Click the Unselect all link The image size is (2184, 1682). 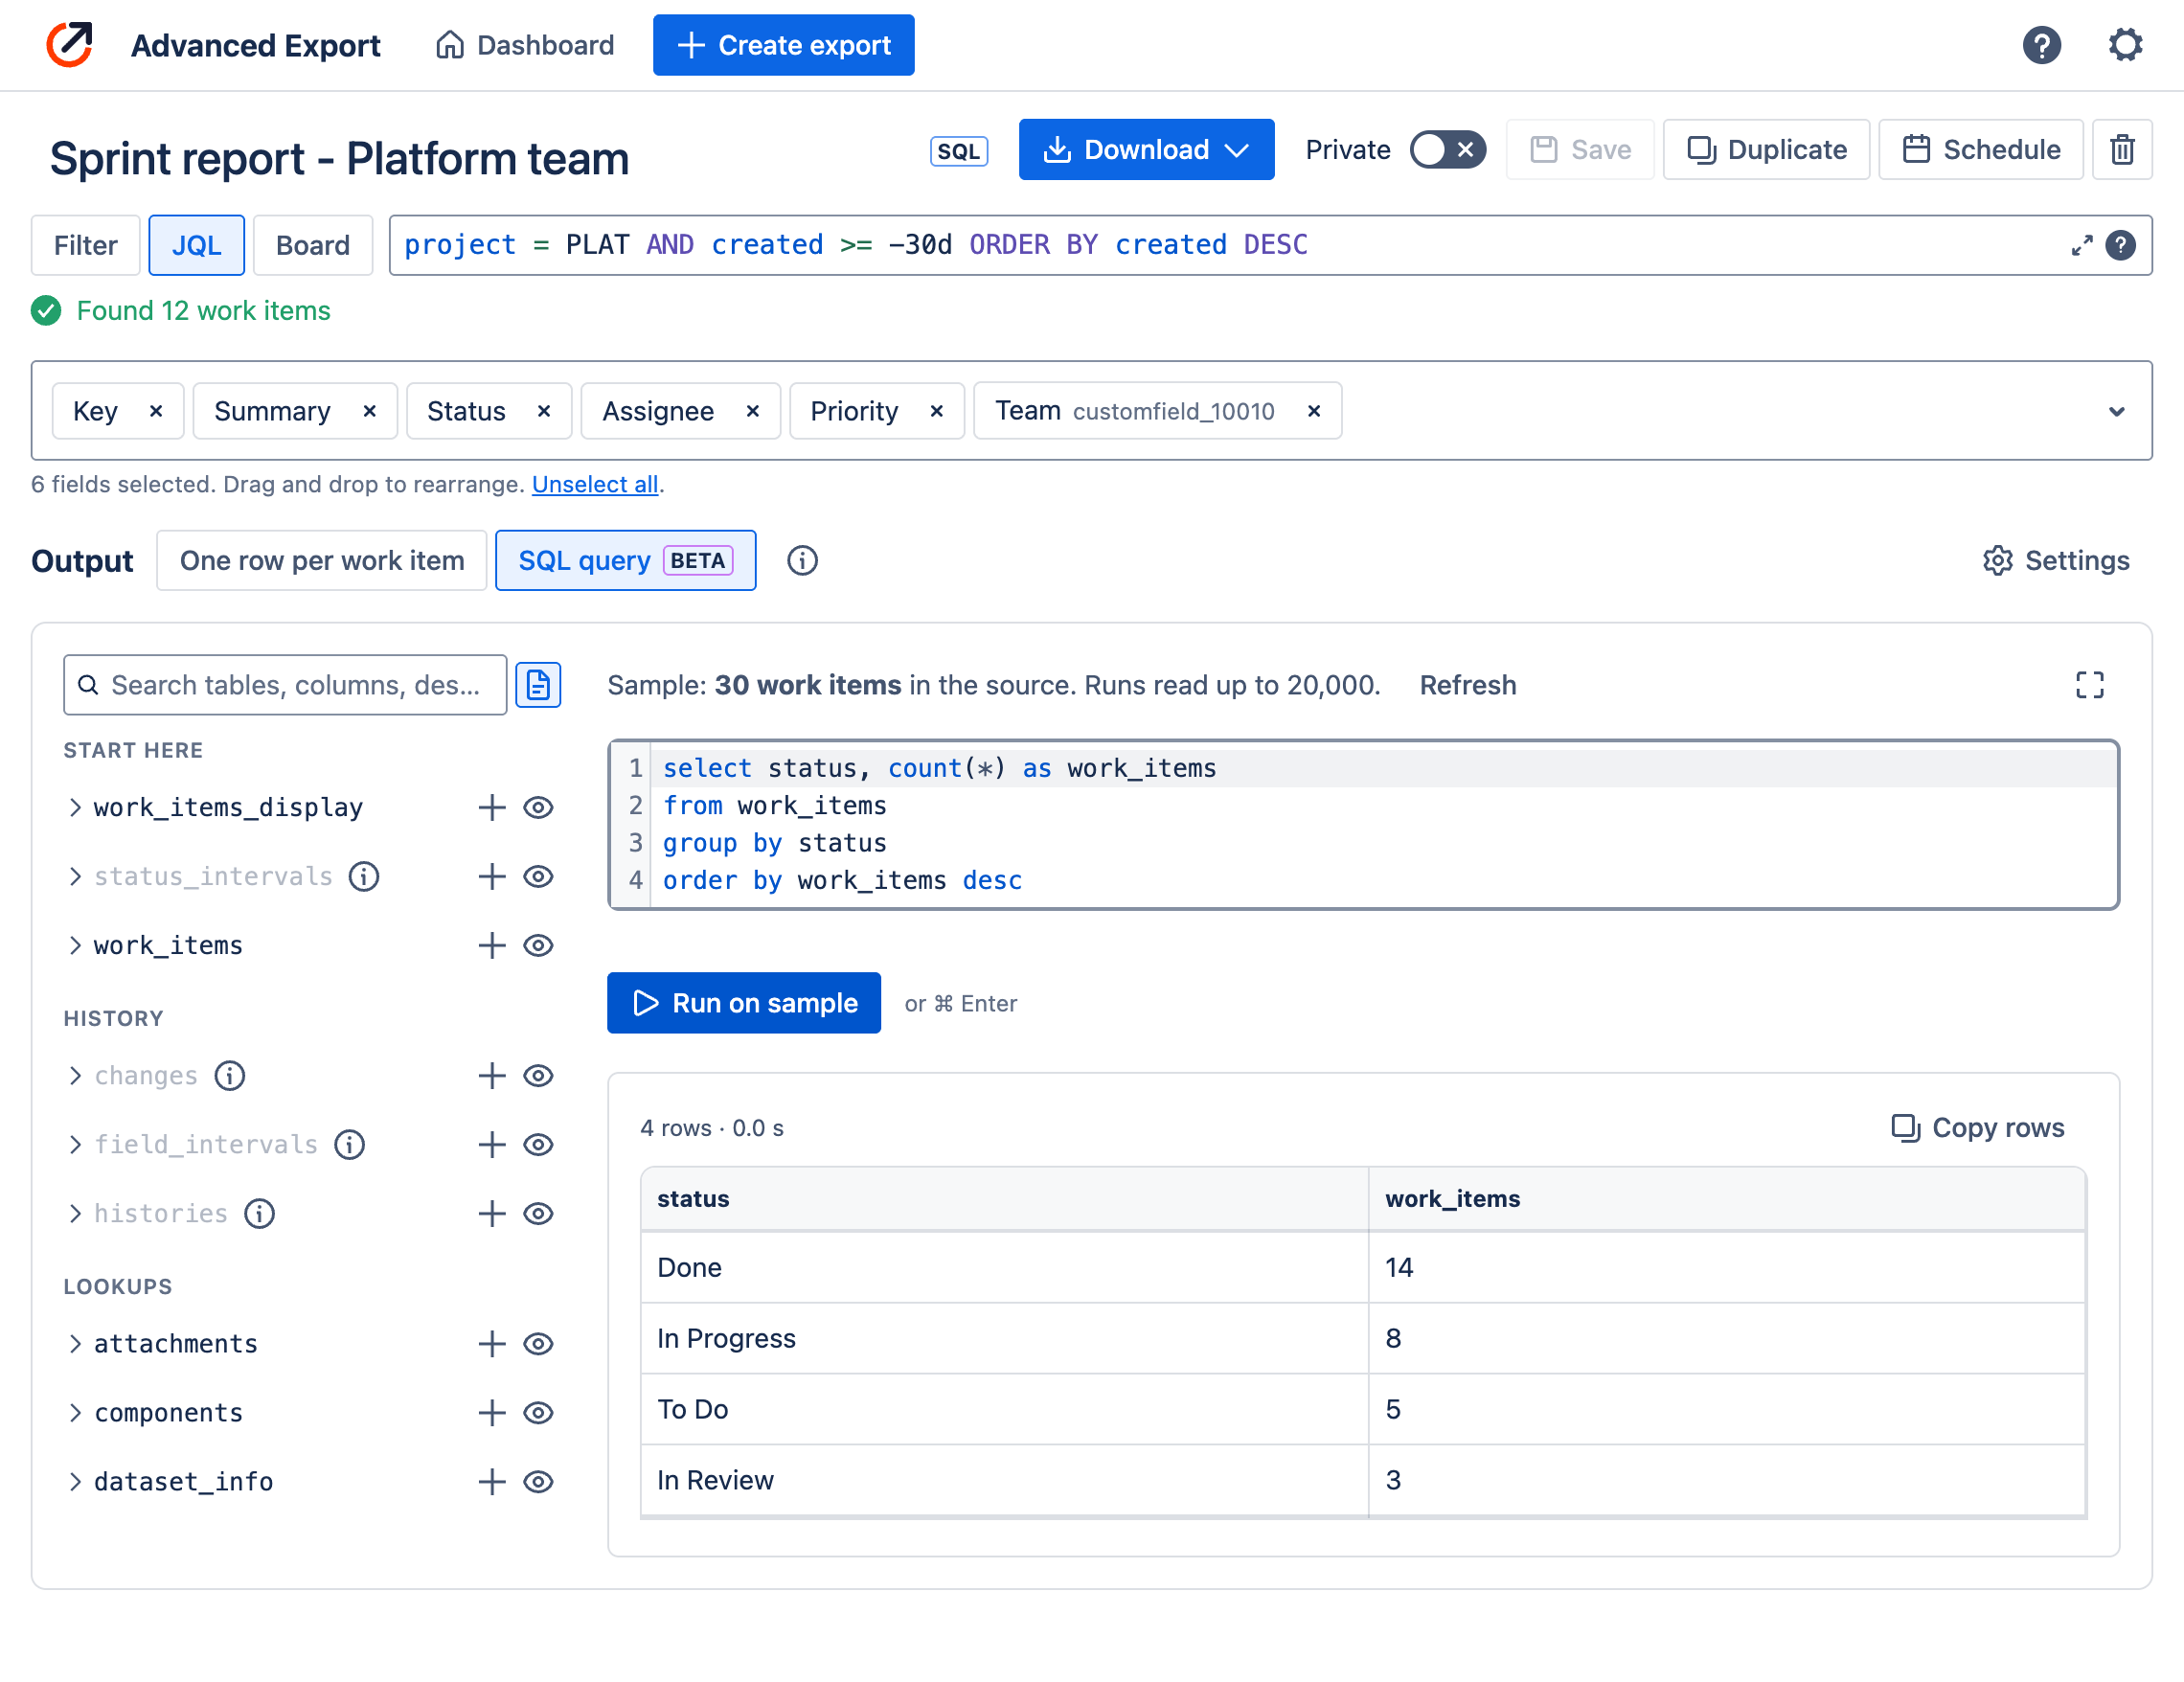pyautogui.click(x=595, y=485)
